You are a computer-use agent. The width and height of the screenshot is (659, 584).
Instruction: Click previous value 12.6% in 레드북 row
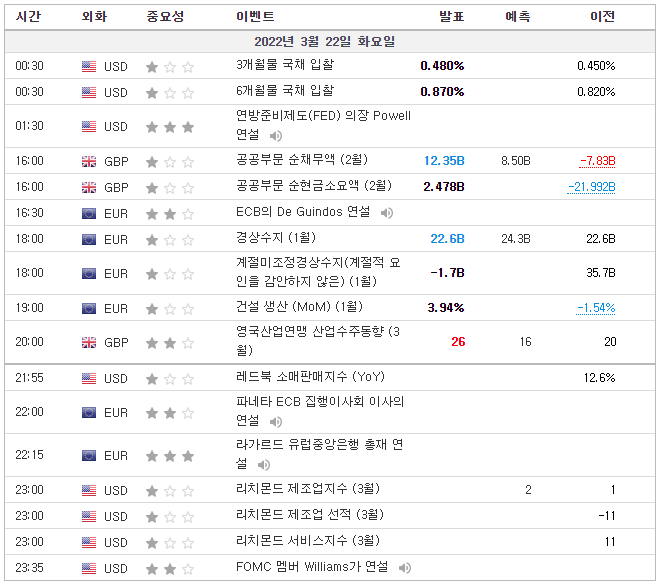[x=599, y=378]
